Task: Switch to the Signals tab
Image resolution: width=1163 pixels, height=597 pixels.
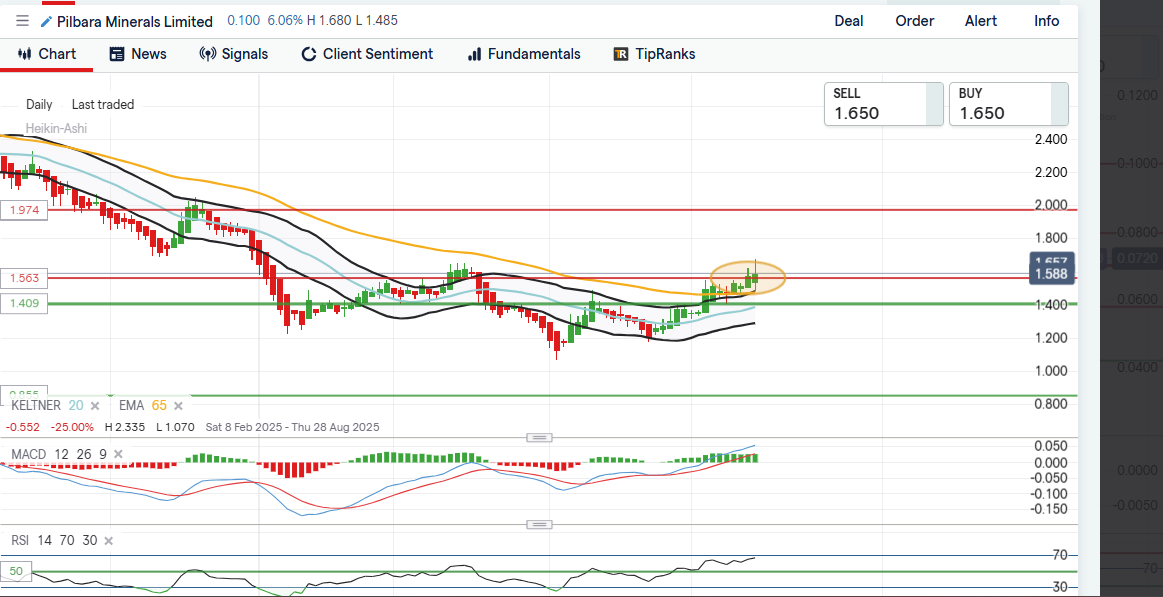Action: (x=234, y=54)
